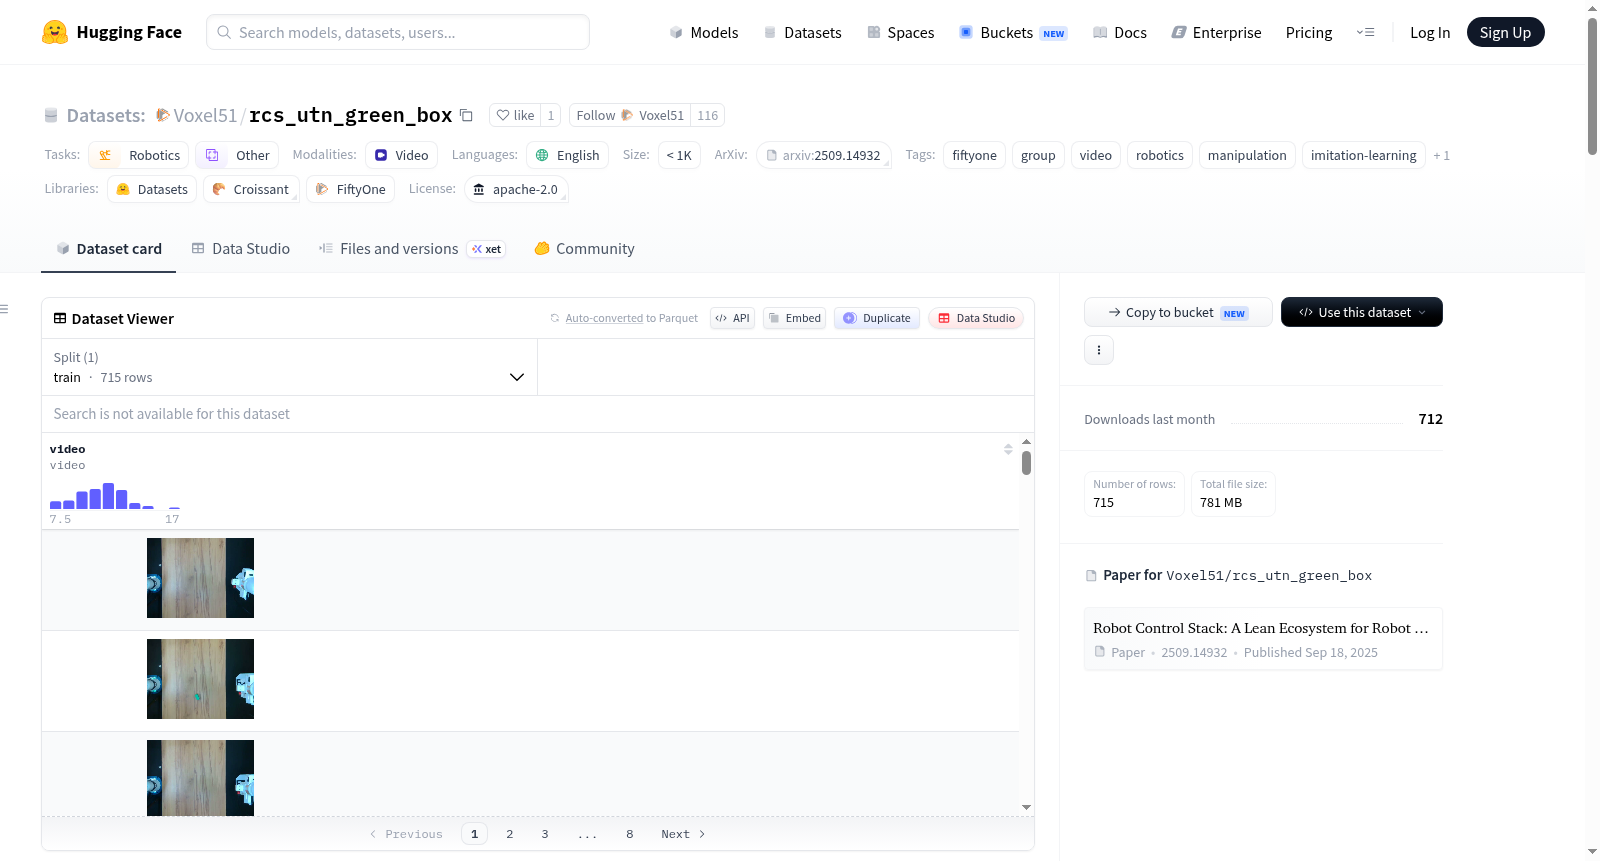Click the API button in Dataset Viewer
The image size is (1600, 861).
click(x=732, y=318)
